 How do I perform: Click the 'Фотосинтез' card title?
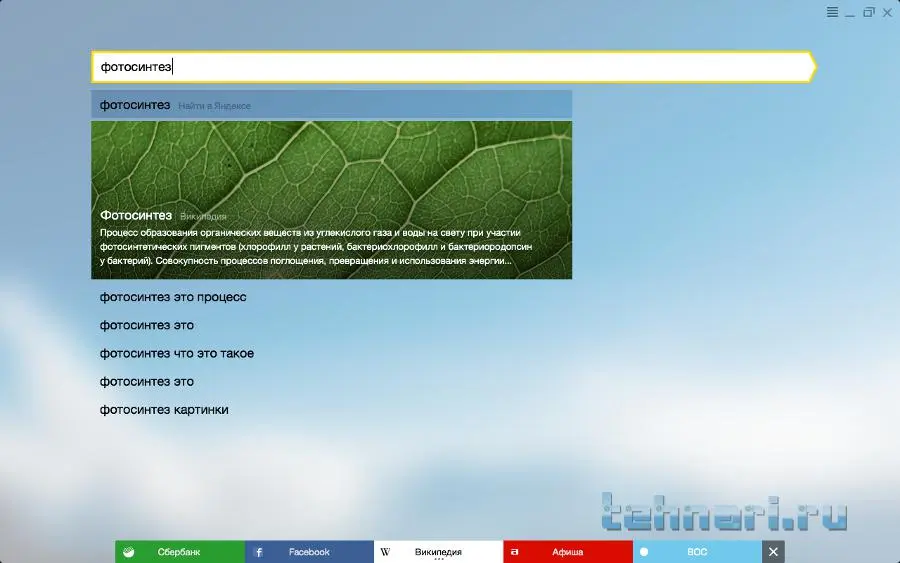coord(136,215)
